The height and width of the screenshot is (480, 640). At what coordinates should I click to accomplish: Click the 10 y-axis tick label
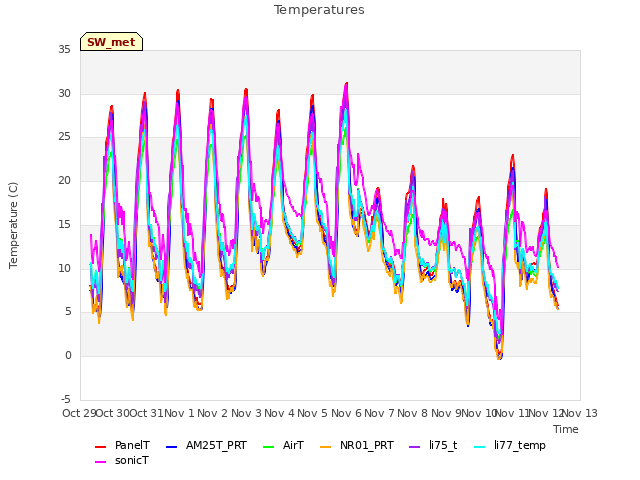pyautogui.click(x=64, y=268)
